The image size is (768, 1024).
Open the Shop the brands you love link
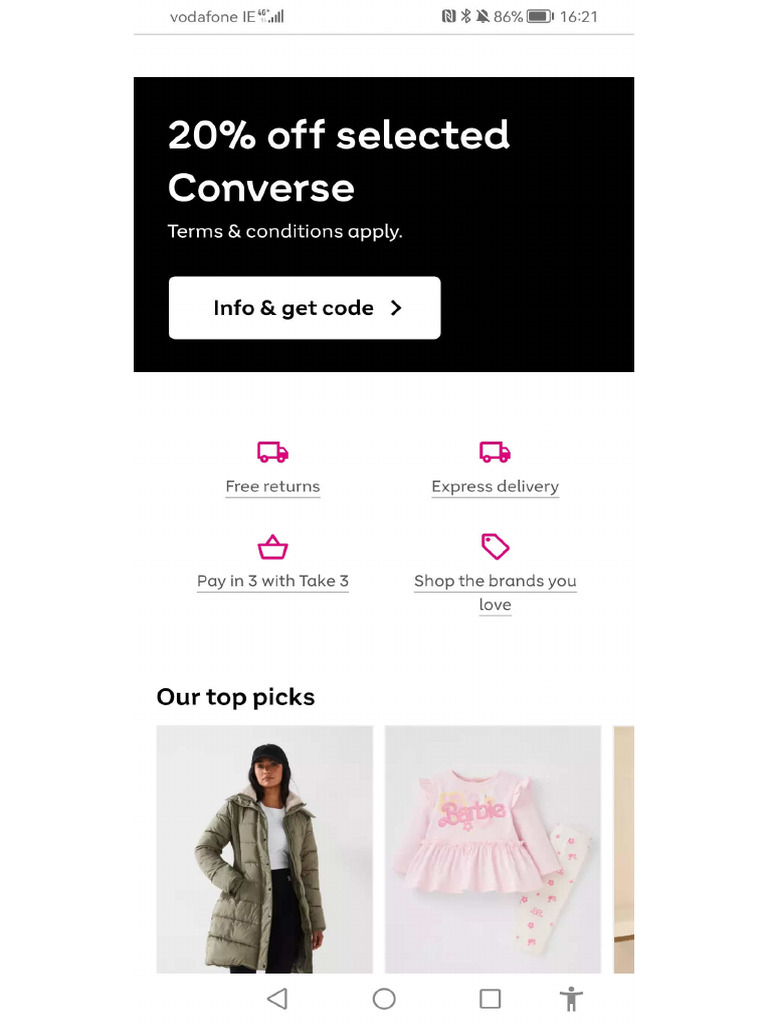(495, 592)
